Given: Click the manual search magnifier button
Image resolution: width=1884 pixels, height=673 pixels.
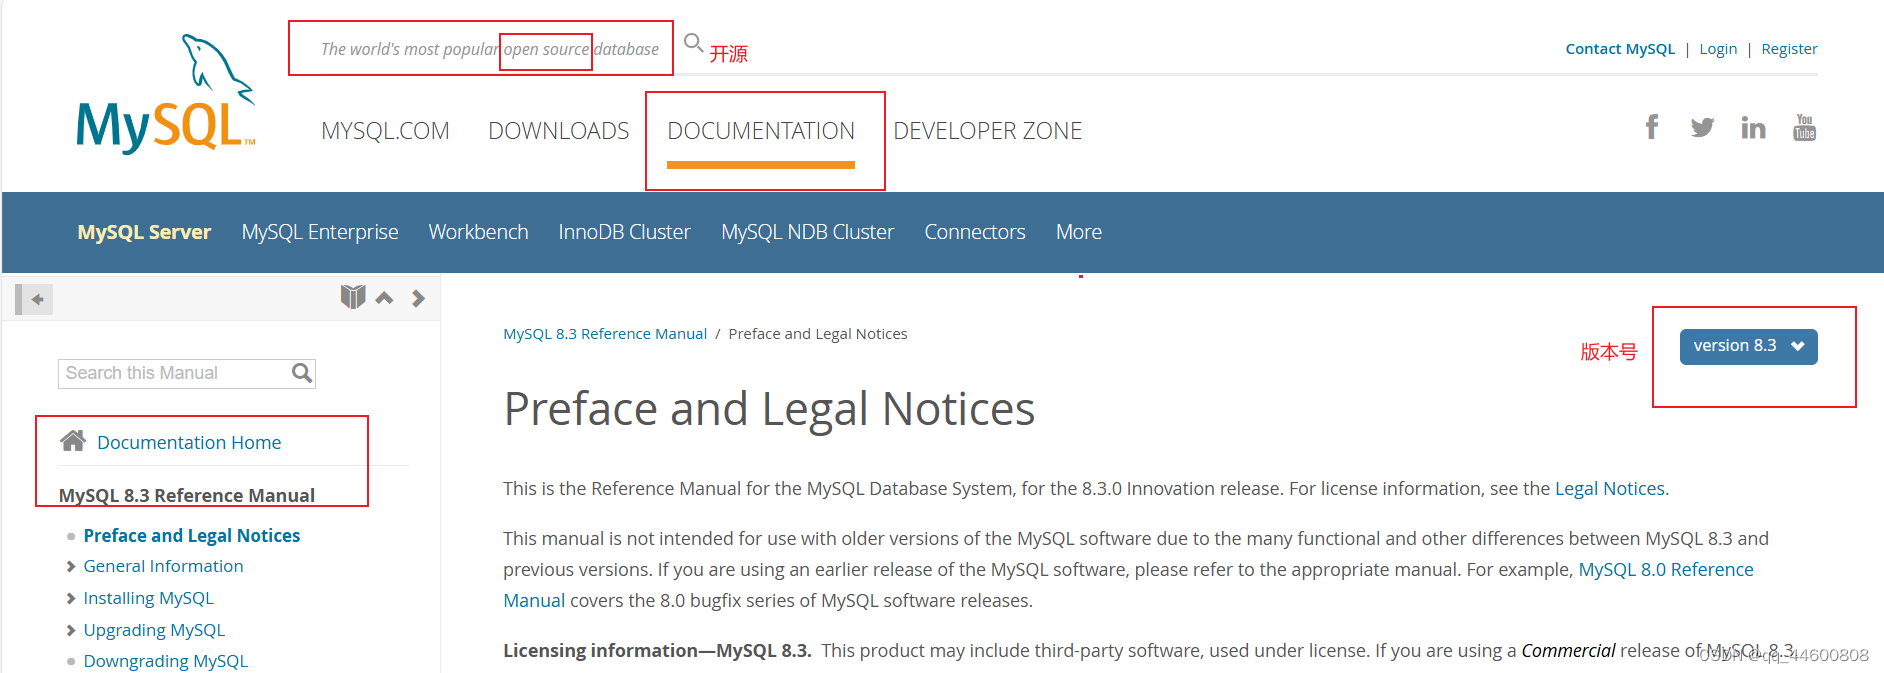Looking at the screenshot, I should point(302,373).
